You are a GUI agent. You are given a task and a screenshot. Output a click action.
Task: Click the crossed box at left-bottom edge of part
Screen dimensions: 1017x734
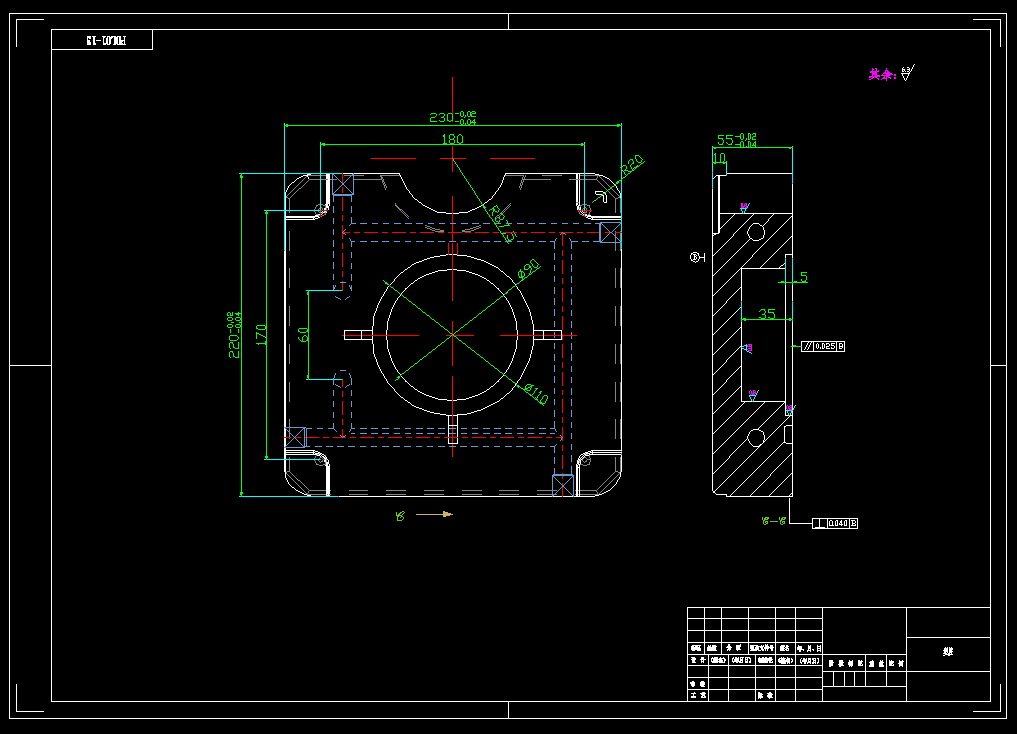[295, 437]
